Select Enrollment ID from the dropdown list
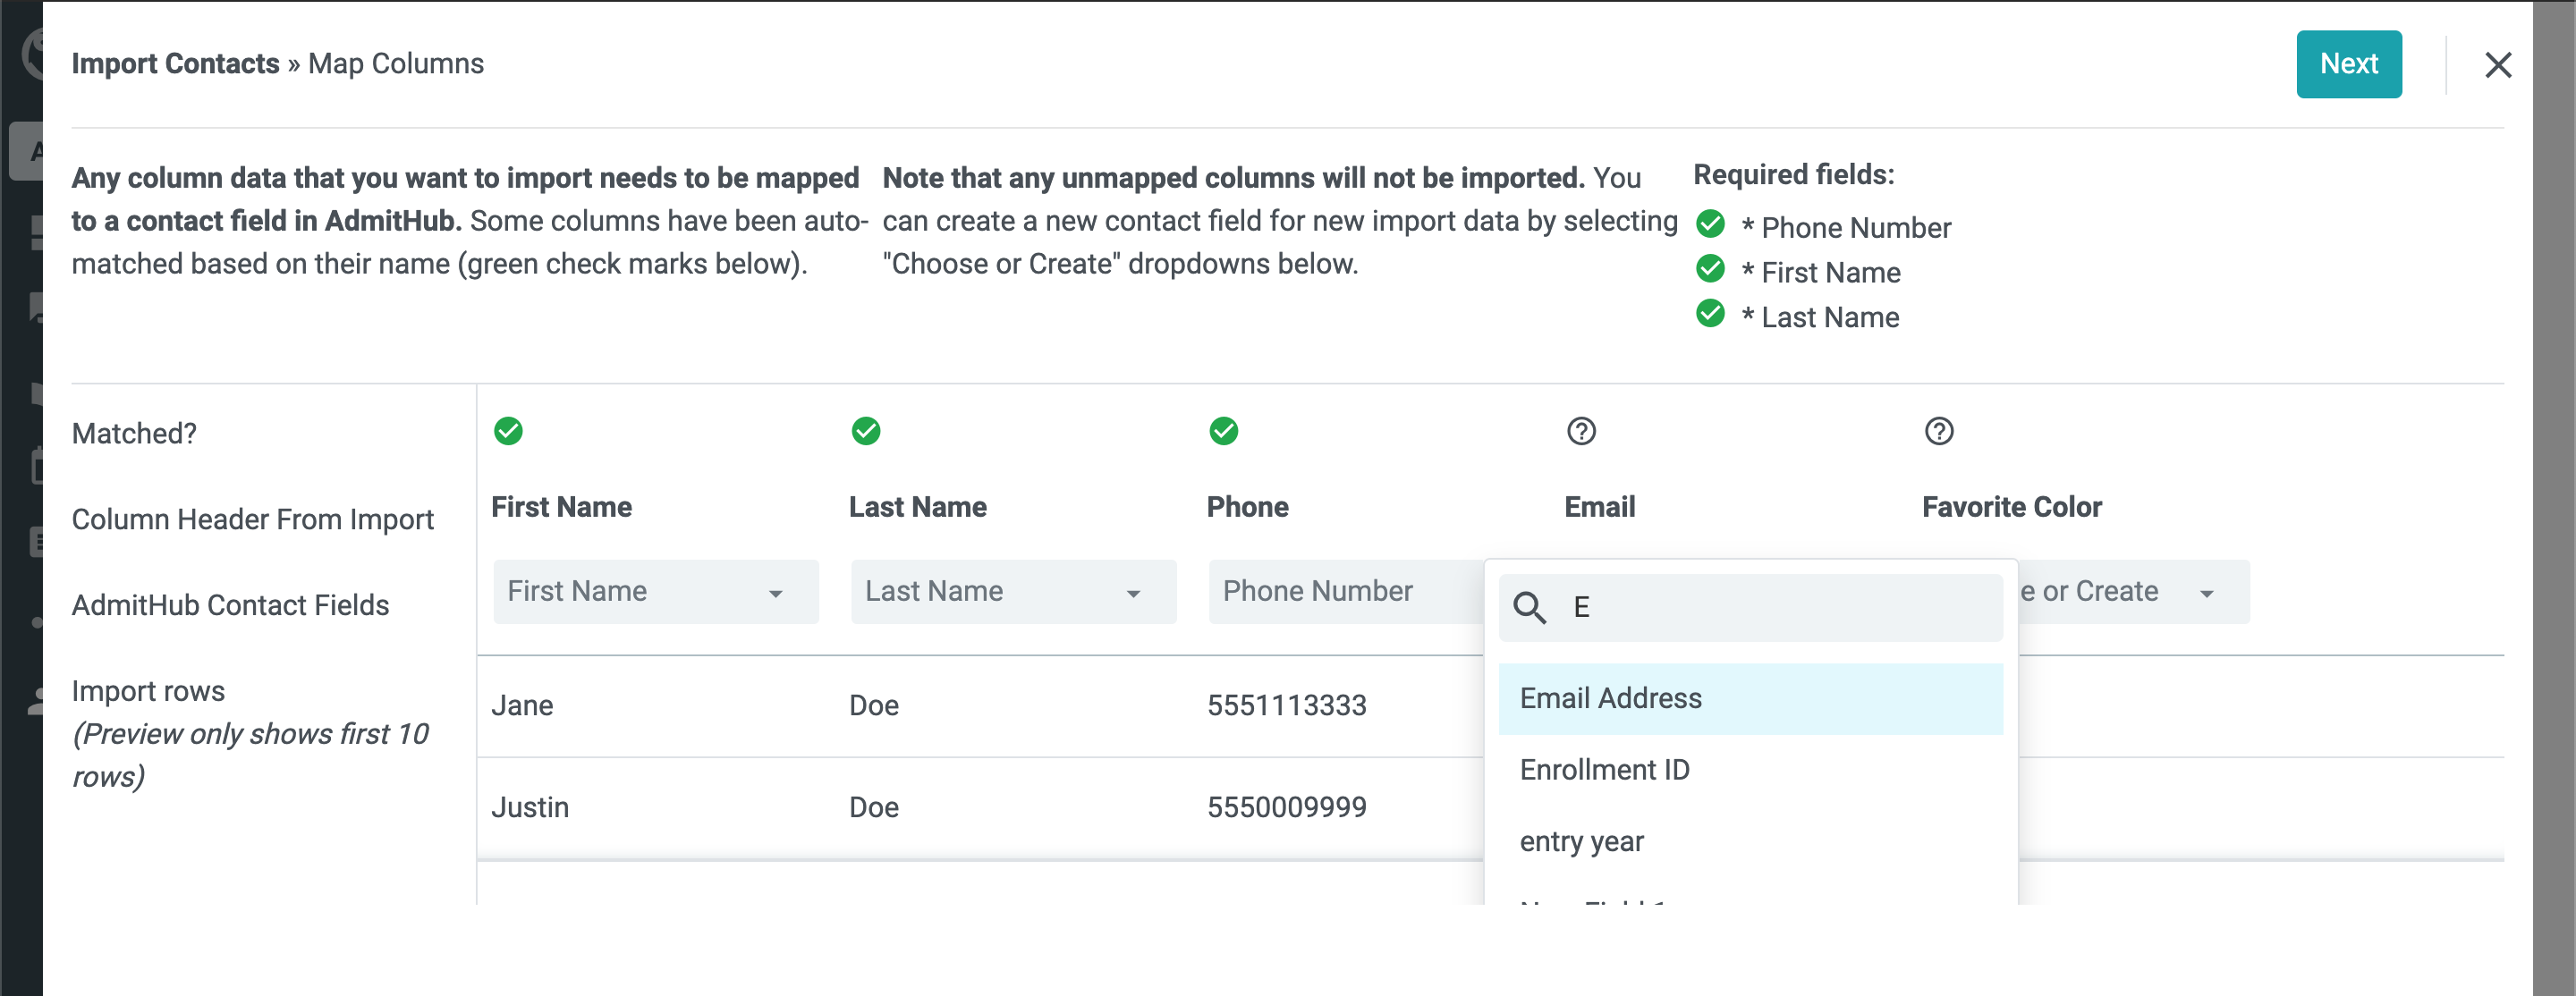The width and height of the screenshot is (2576, 996). (x=1750, y=770)
